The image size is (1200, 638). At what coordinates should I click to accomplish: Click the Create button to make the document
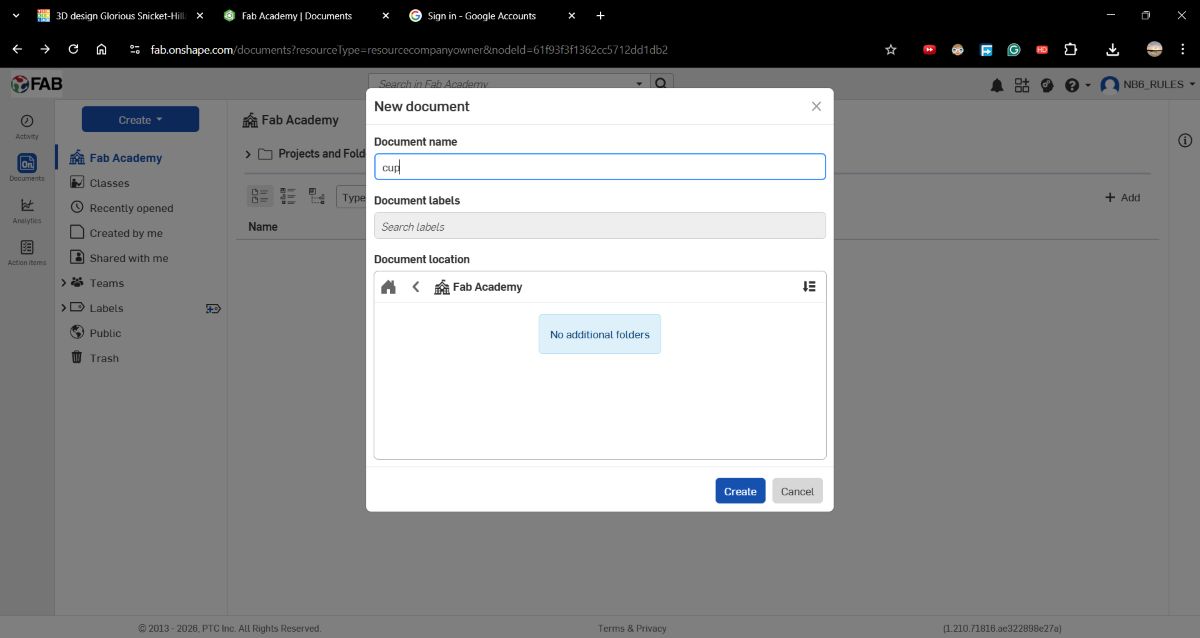(x=739, y=491)
